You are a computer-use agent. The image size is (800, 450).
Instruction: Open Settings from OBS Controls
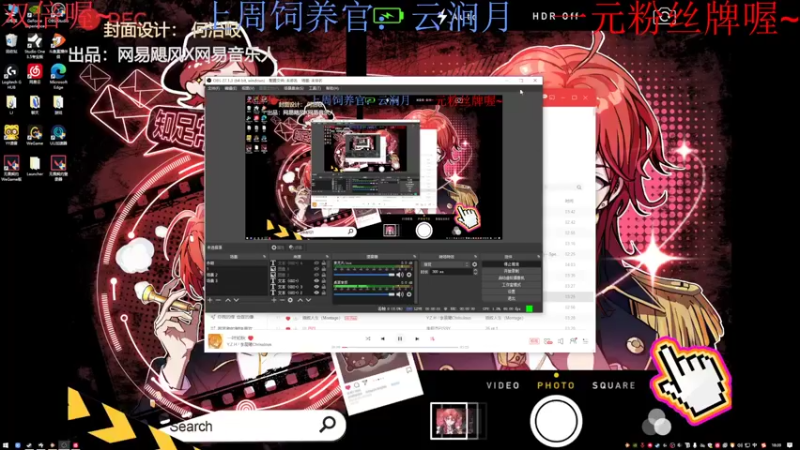pos(511,291)
